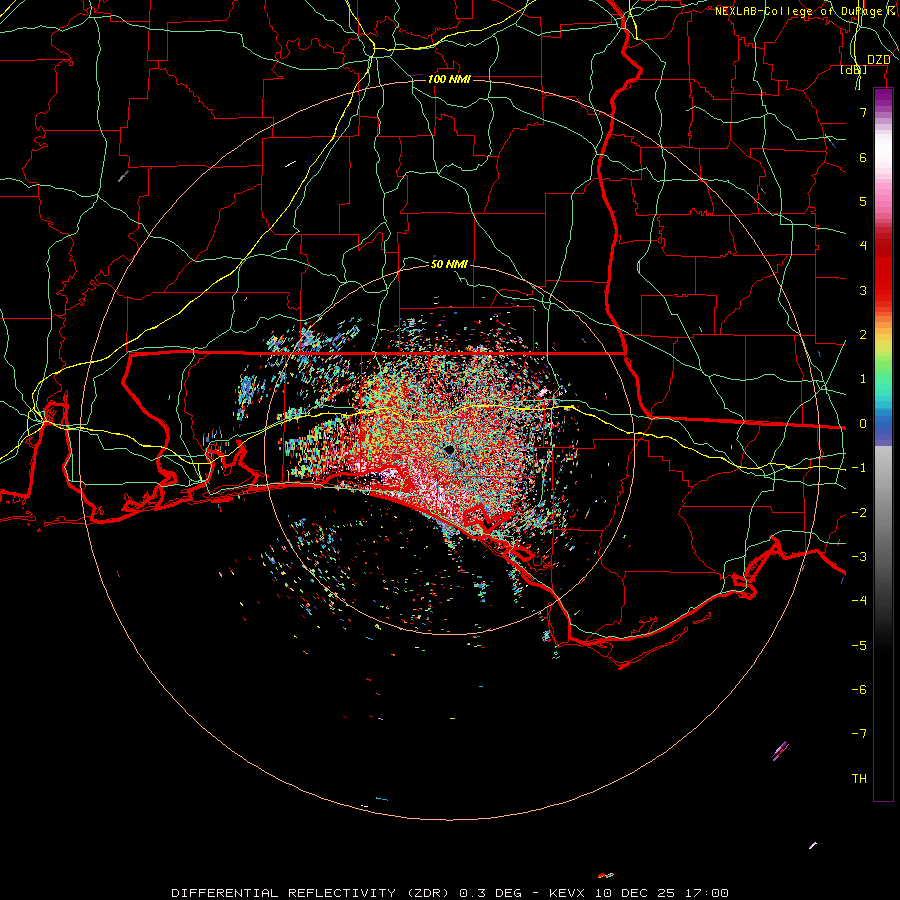
Task: Click the 'TH' label on color scale
Action: point(859,779)
